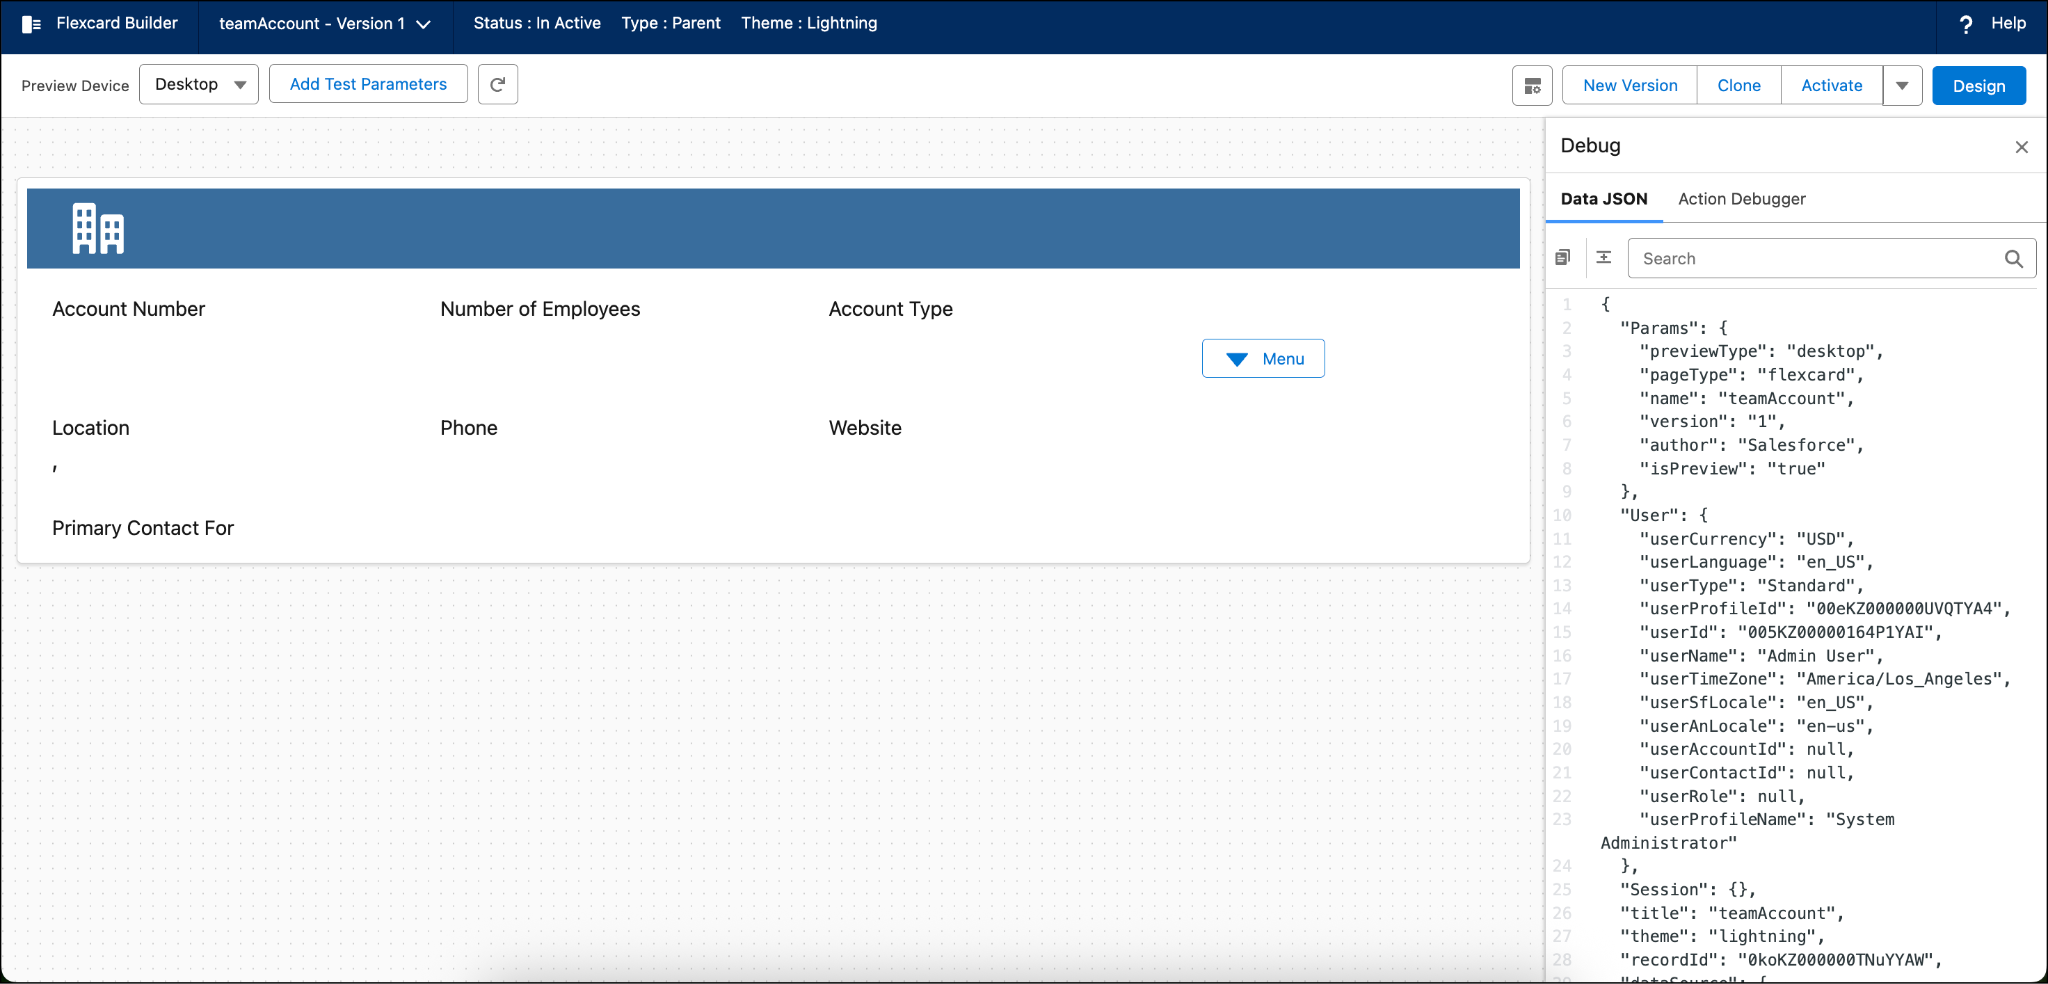Click the "previewType": "desktop" line
Viewport: 2048px width, 984px height.
tap(1762, 351)
